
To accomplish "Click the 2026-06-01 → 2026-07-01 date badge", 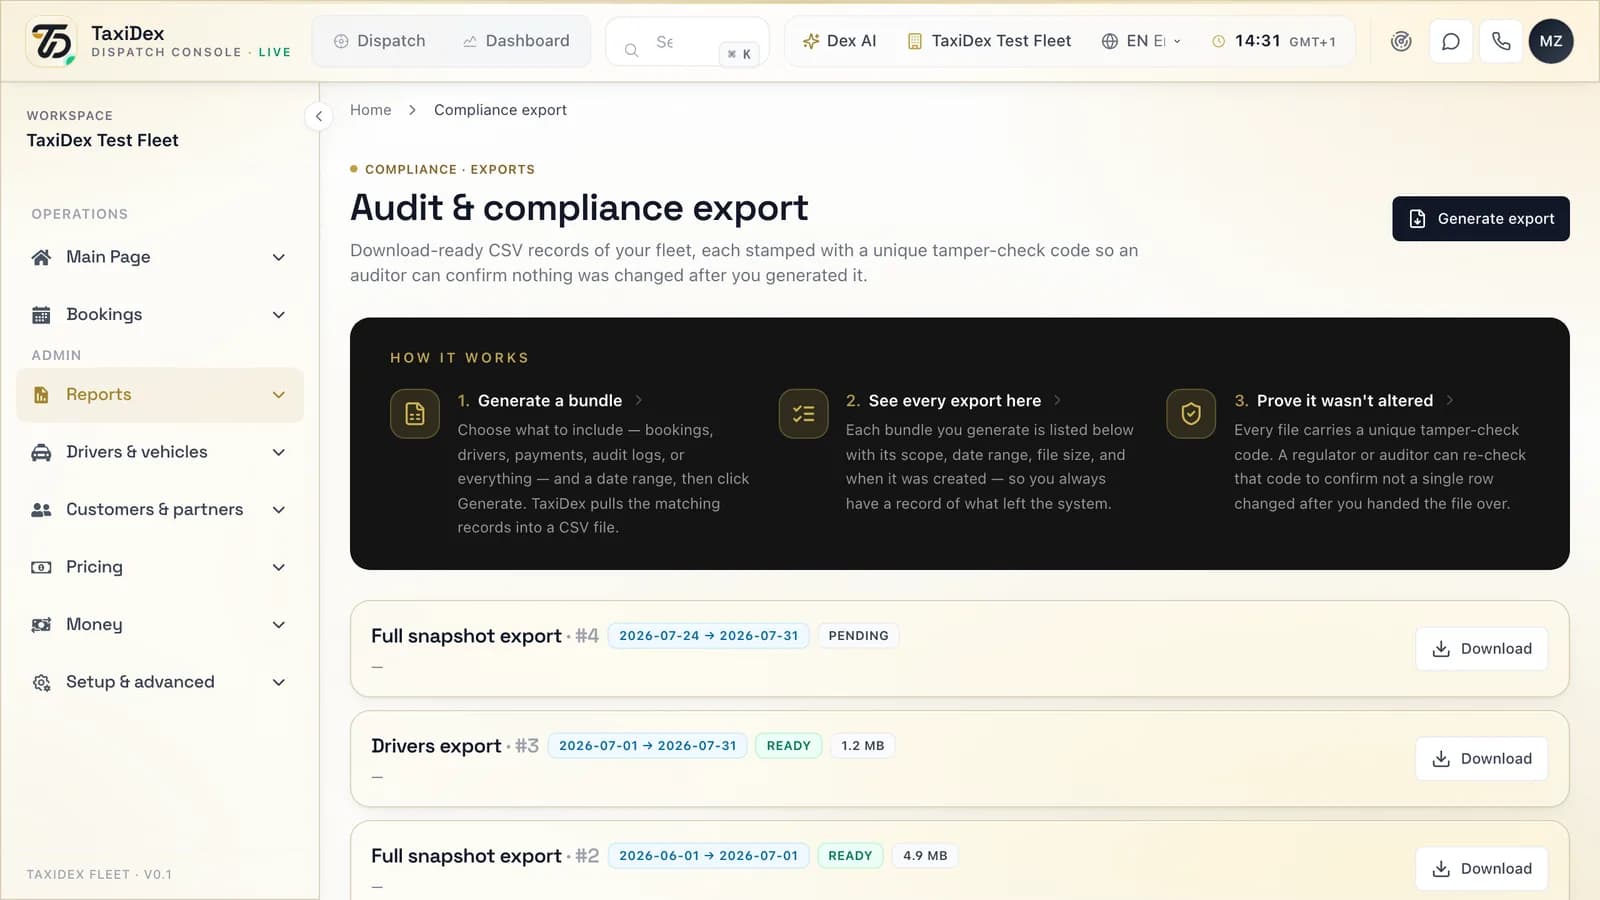I will (x=708, y=856).
